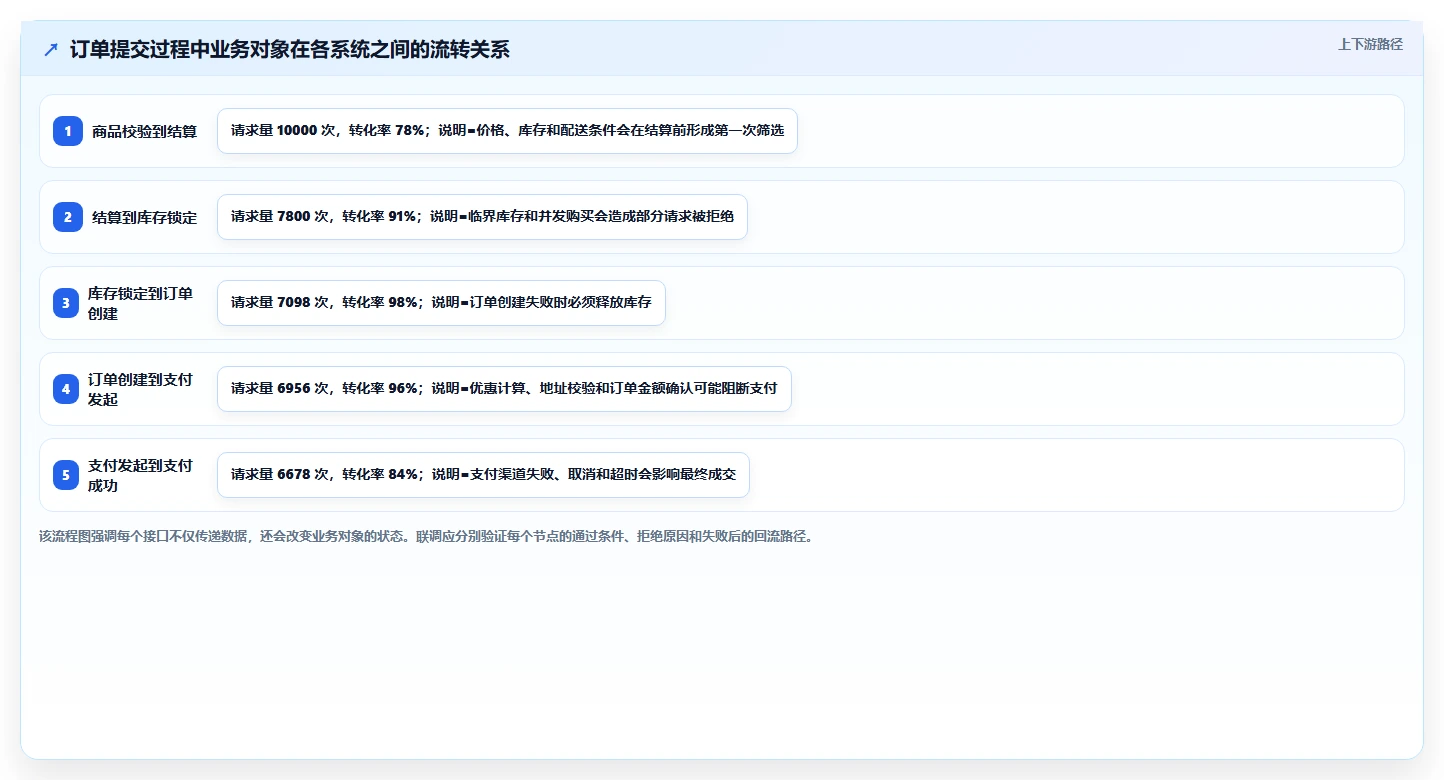Viewport: 1444px width, 780px height.
Task: Click step number badge 3
Action: [66, 303]
